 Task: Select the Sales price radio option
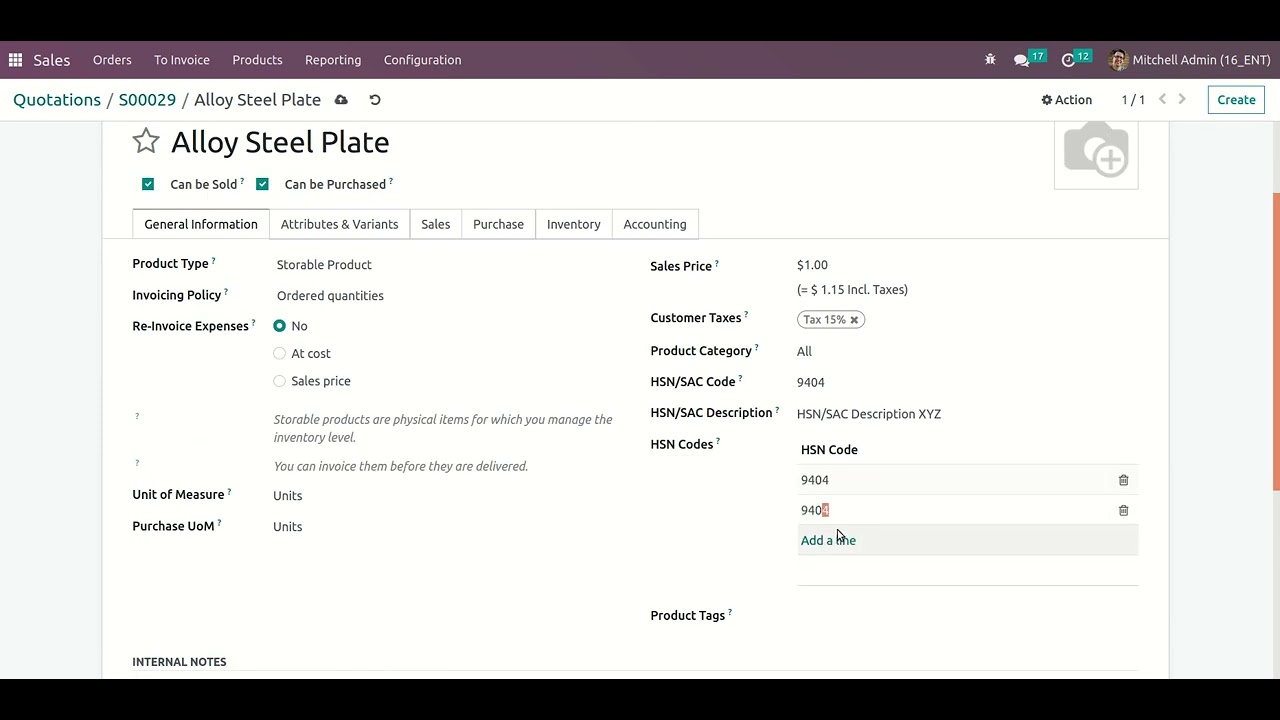pos(279,381)
